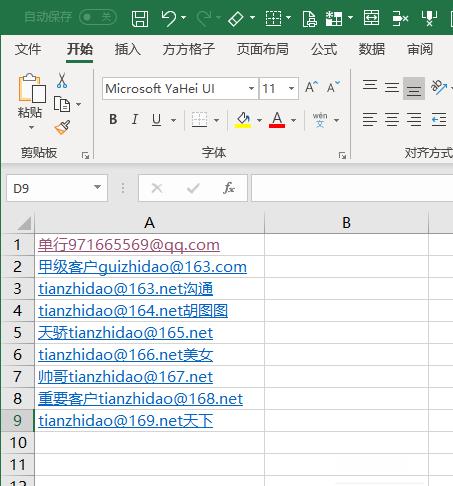Click the Orientation text angle icon

click(439, 87)
